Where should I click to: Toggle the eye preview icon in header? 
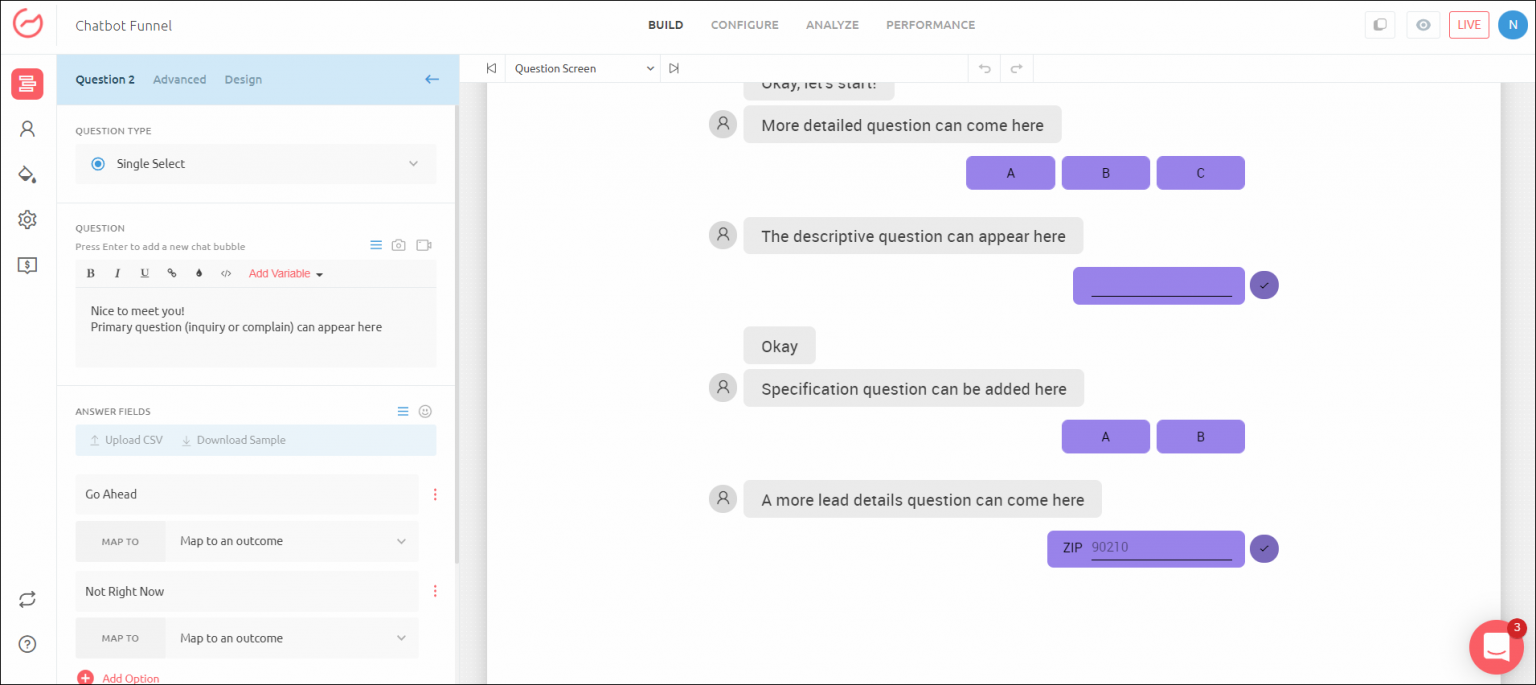[1422, 25]
